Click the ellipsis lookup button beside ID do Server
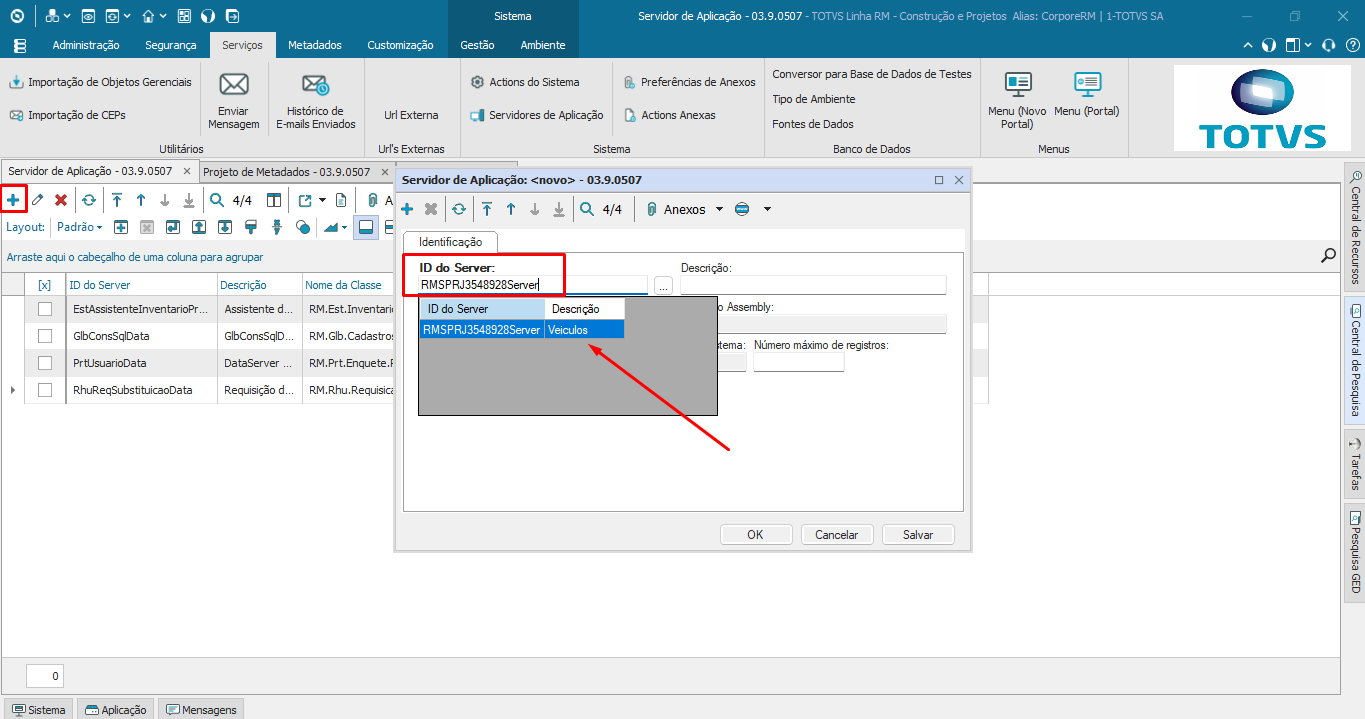Screen dimensions: 1365x719 pos(663,285)
